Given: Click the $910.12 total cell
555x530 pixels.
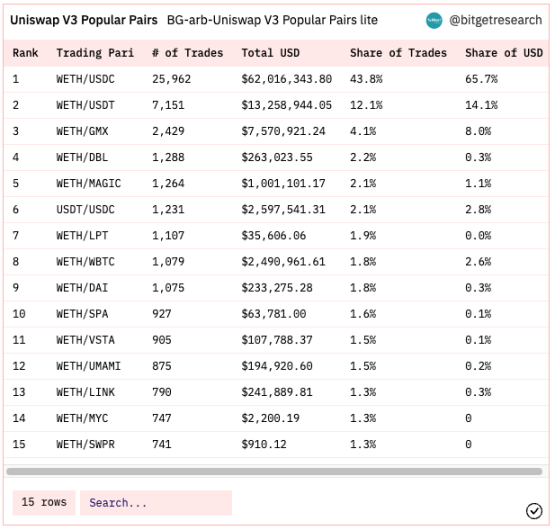Looking at the screenshot, I should [264, 444].
